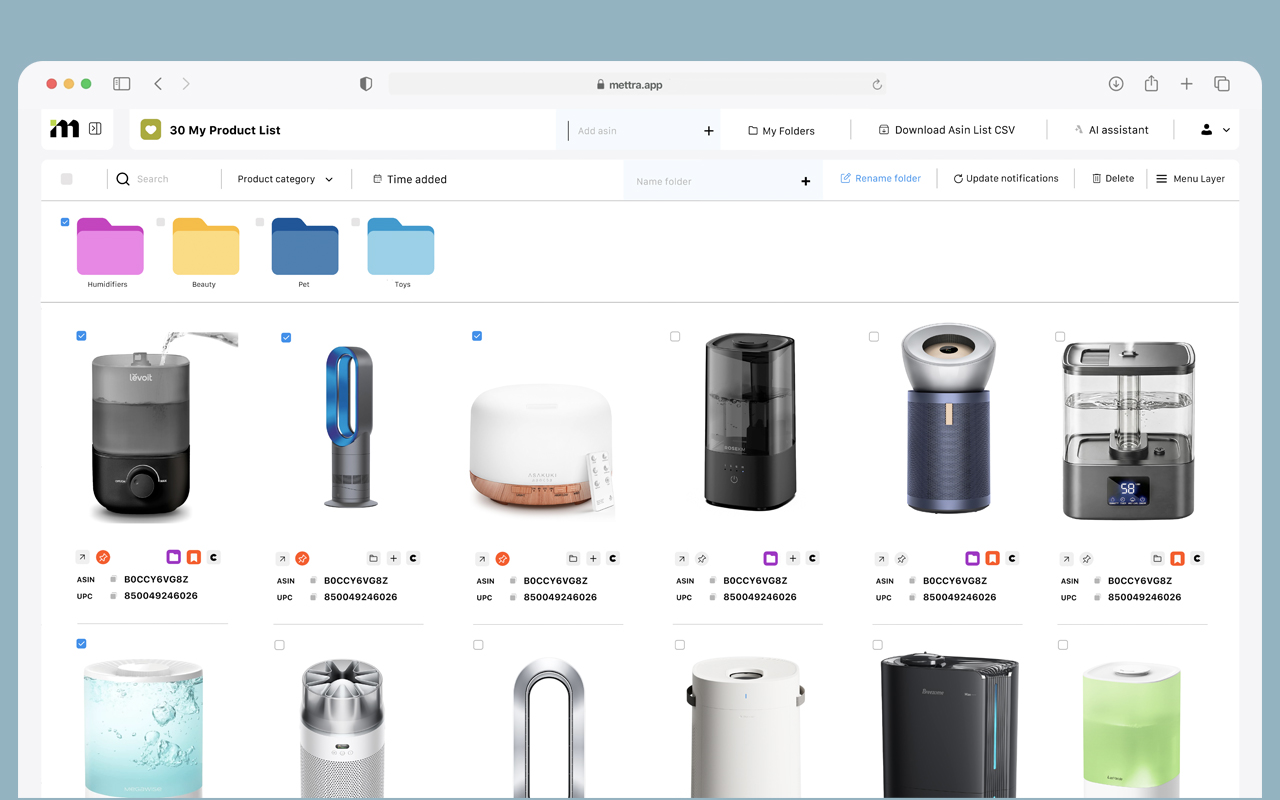This screenshot has width=1280, height=800.
Task: Click the open-link arrow under the Levoit humidifier
Action: pyautogui.click(x=83, y=558)
